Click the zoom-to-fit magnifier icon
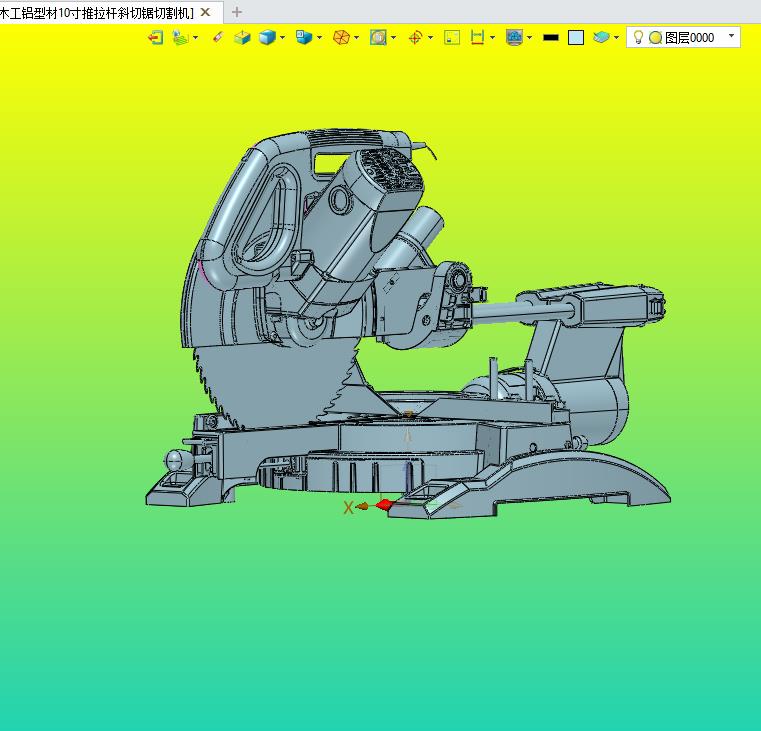Viewport: 761px width, 731px height. tap(378, 37)
